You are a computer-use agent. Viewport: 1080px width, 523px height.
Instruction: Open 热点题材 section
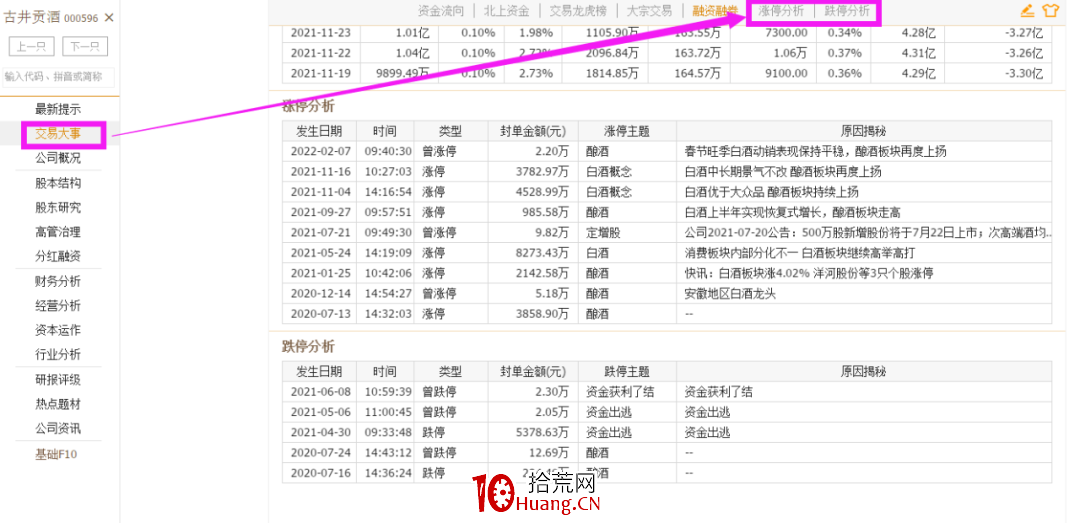pos(58,404)
